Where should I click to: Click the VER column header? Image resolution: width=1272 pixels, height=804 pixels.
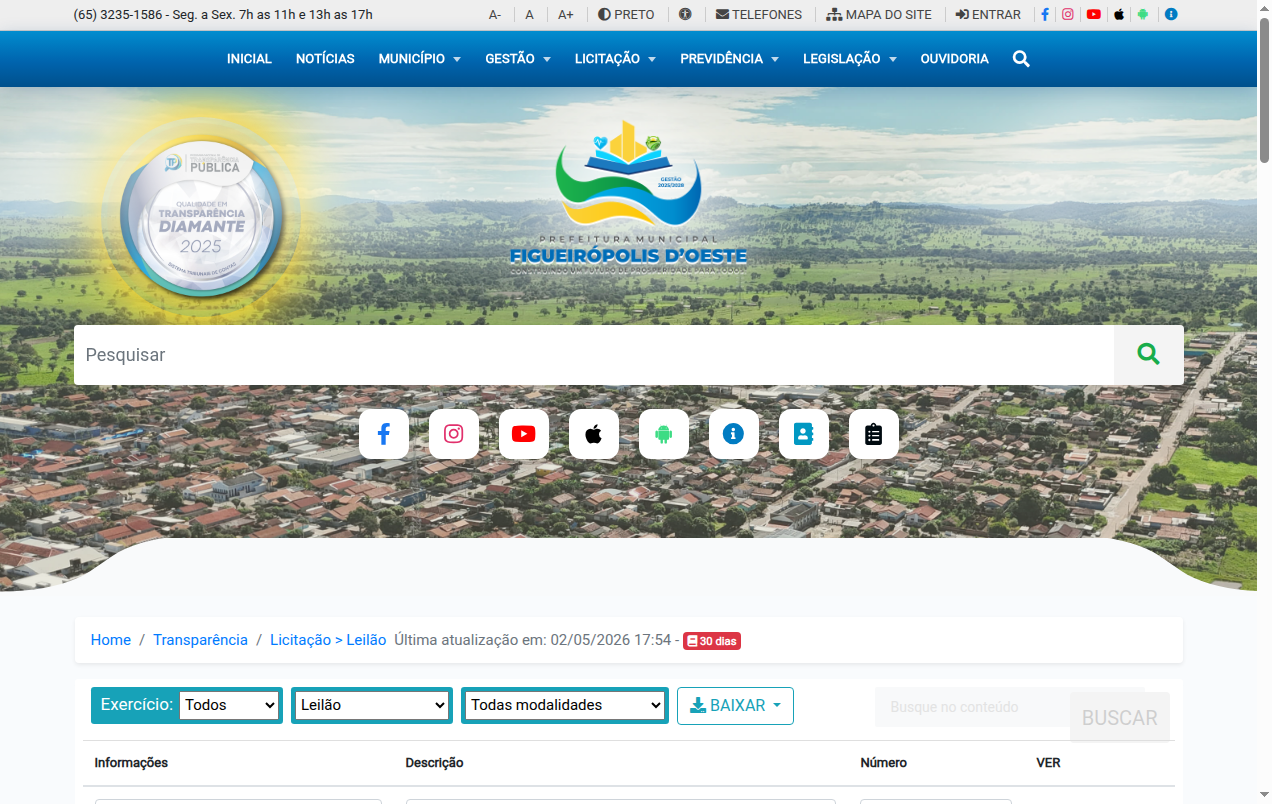[x=1048, y=763]
